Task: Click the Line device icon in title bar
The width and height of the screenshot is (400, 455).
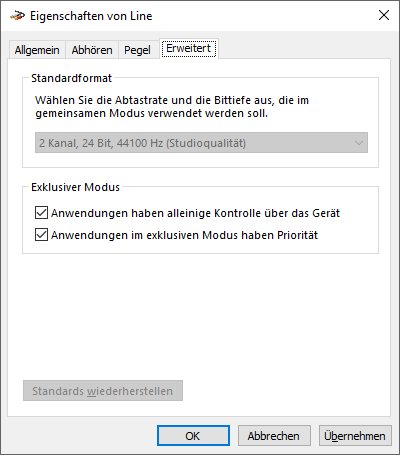Action: [17, 16]
